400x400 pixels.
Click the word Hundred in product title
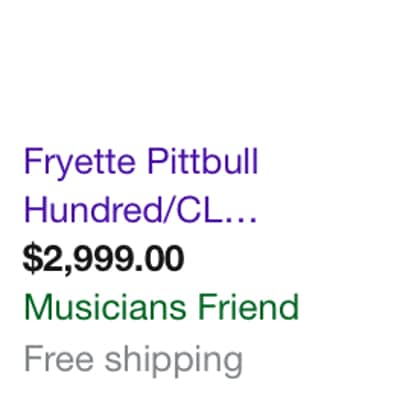(x=92, y=210)
